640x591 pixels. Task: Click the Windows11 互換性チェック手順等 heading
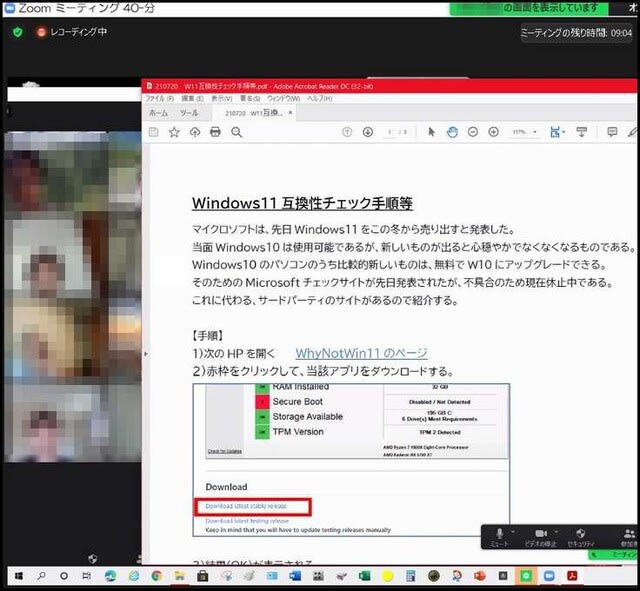point(302,203)
